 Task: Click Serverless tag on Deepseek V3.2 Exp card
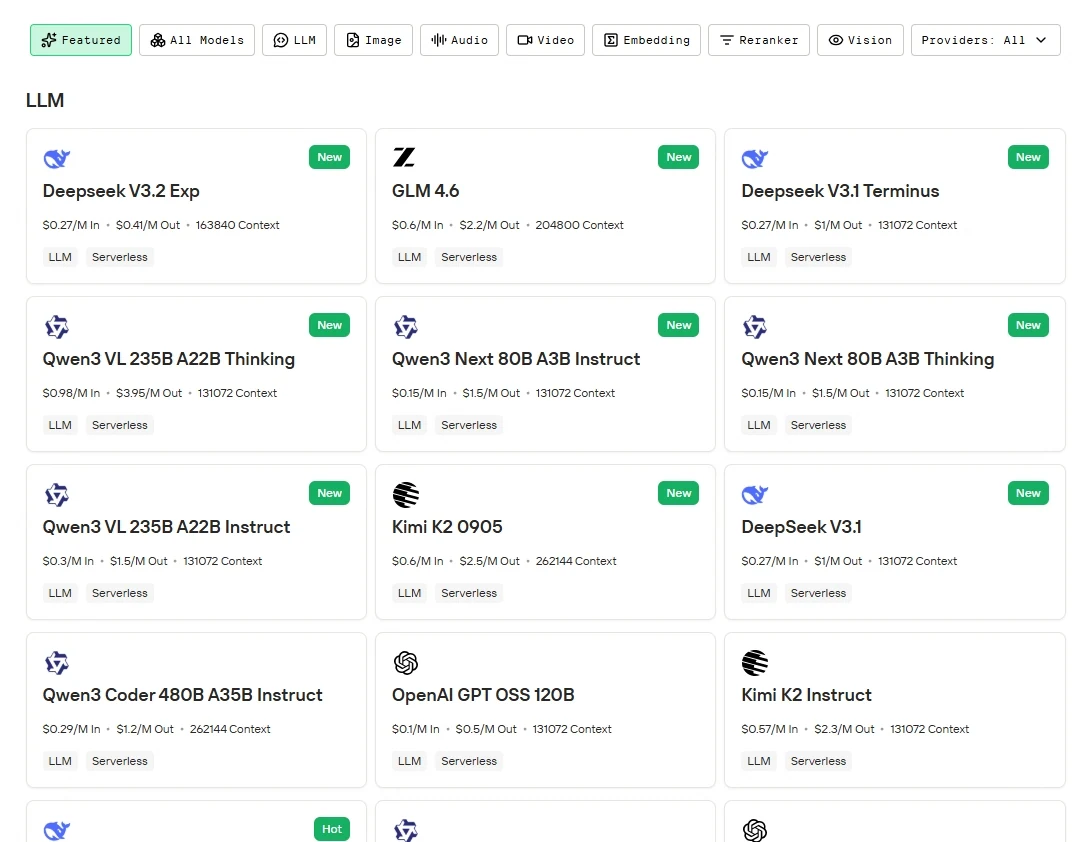pos(119,257)
